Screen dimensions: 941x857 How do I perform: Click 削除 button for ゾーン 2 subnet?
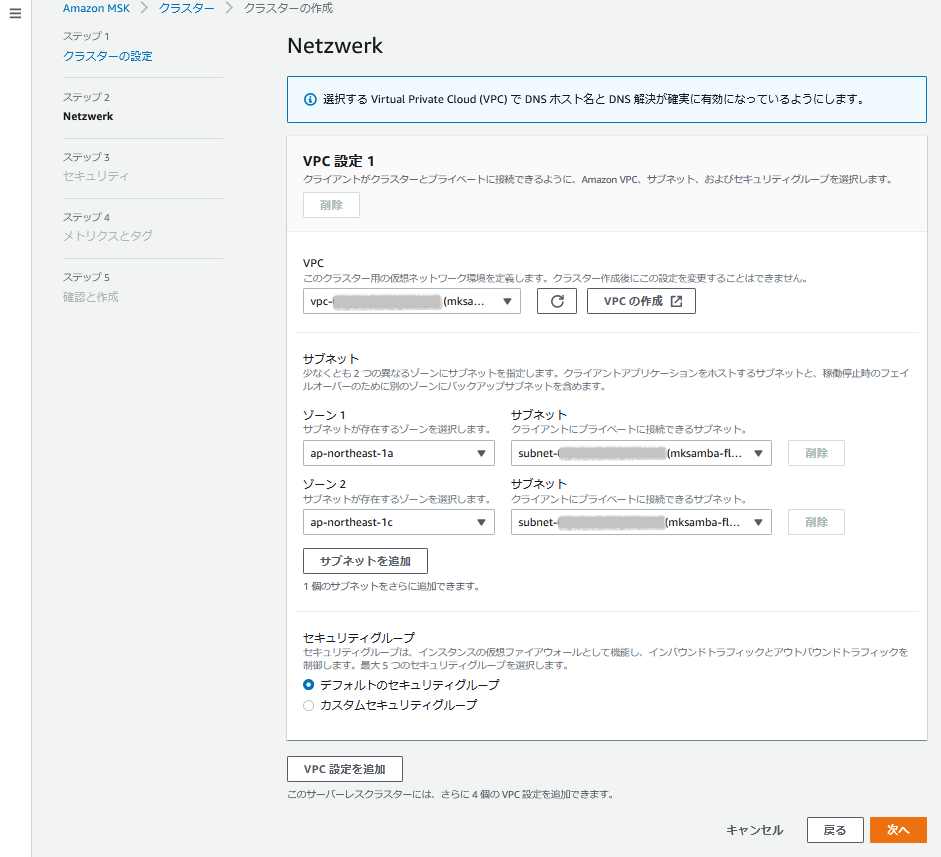(816, 522)
